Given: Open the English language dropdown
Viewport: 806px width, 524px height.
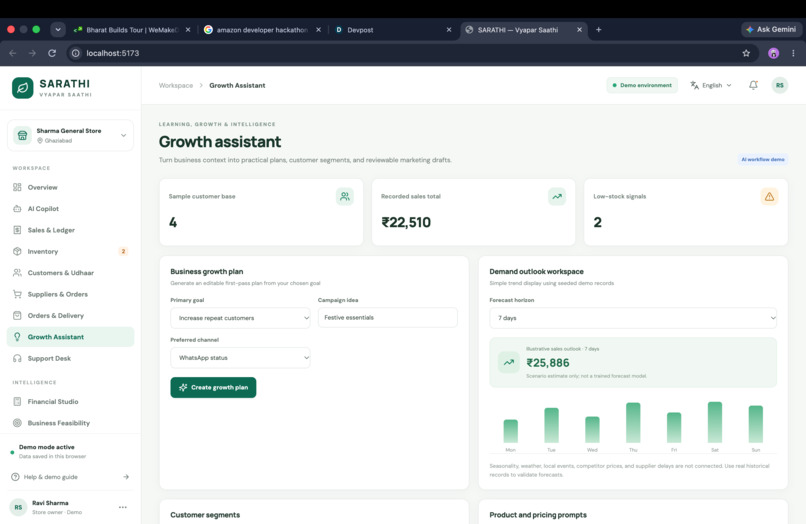Looking at the screenshot, I should pyautogui.click(x=711, y=85).
